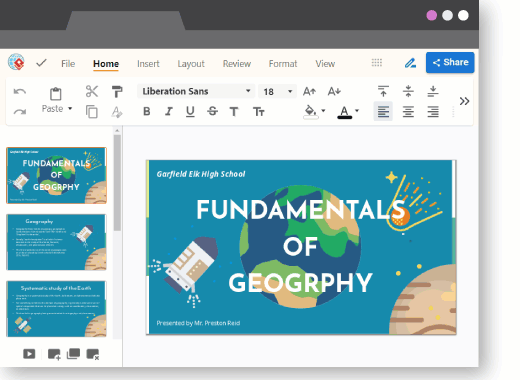Expand the fill color dropdown arrow
Screen dimensions: 520x380
[323, 111]
